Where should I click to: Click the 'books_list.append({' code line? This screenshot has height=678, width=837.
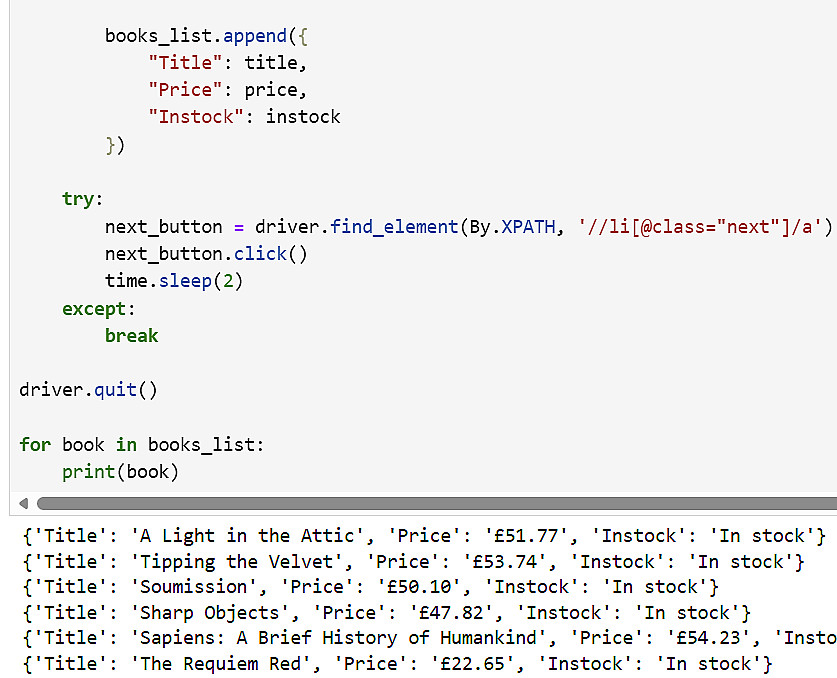pos(206,36)
